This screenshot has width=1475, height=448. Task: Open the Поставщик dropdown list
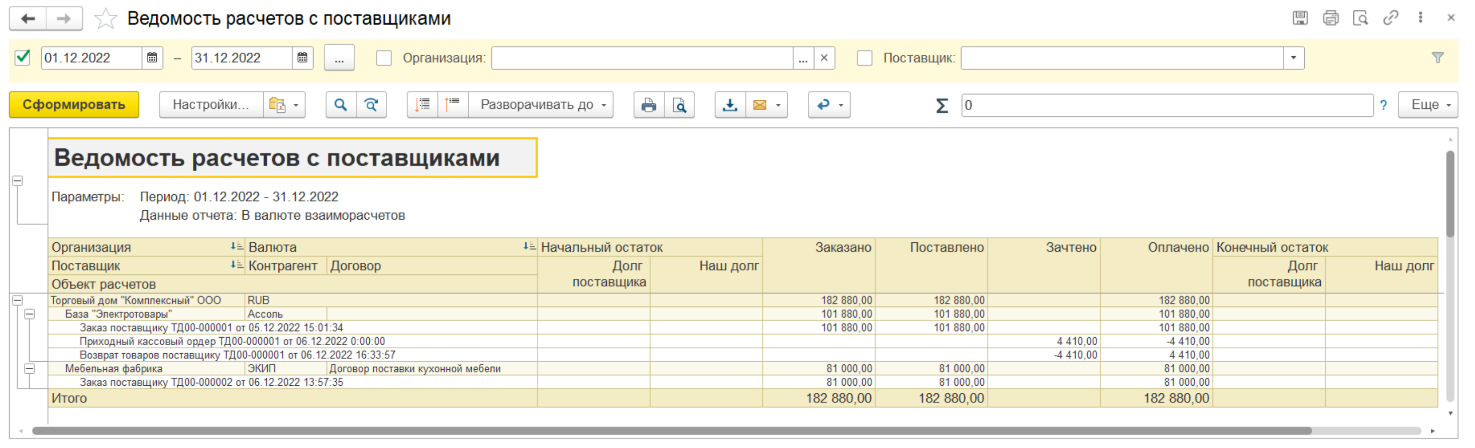(x=1295, y=58)
